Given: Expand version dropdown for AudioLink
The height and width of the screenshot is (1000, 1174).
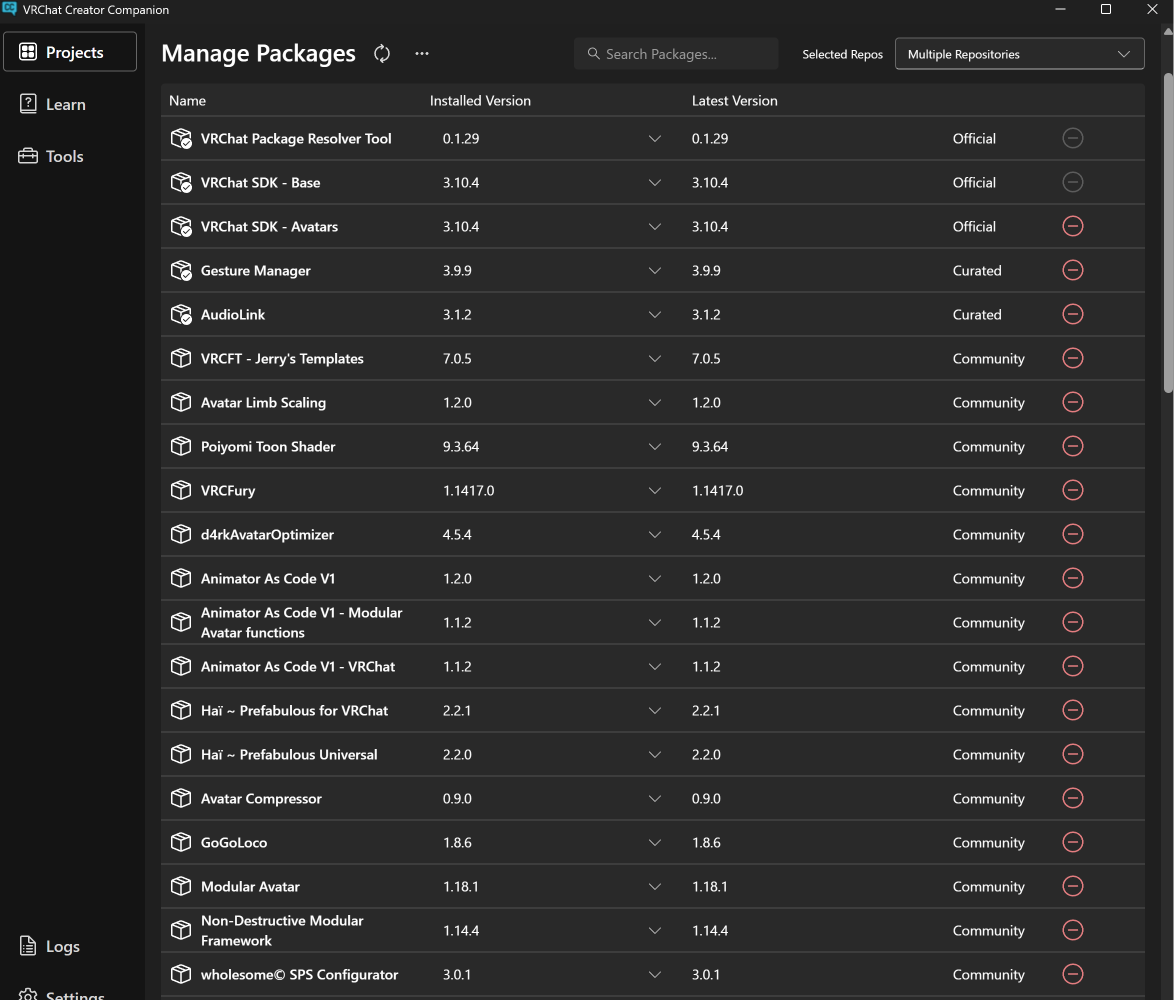Looking at the screenshot, I should (x=655, y=314).
